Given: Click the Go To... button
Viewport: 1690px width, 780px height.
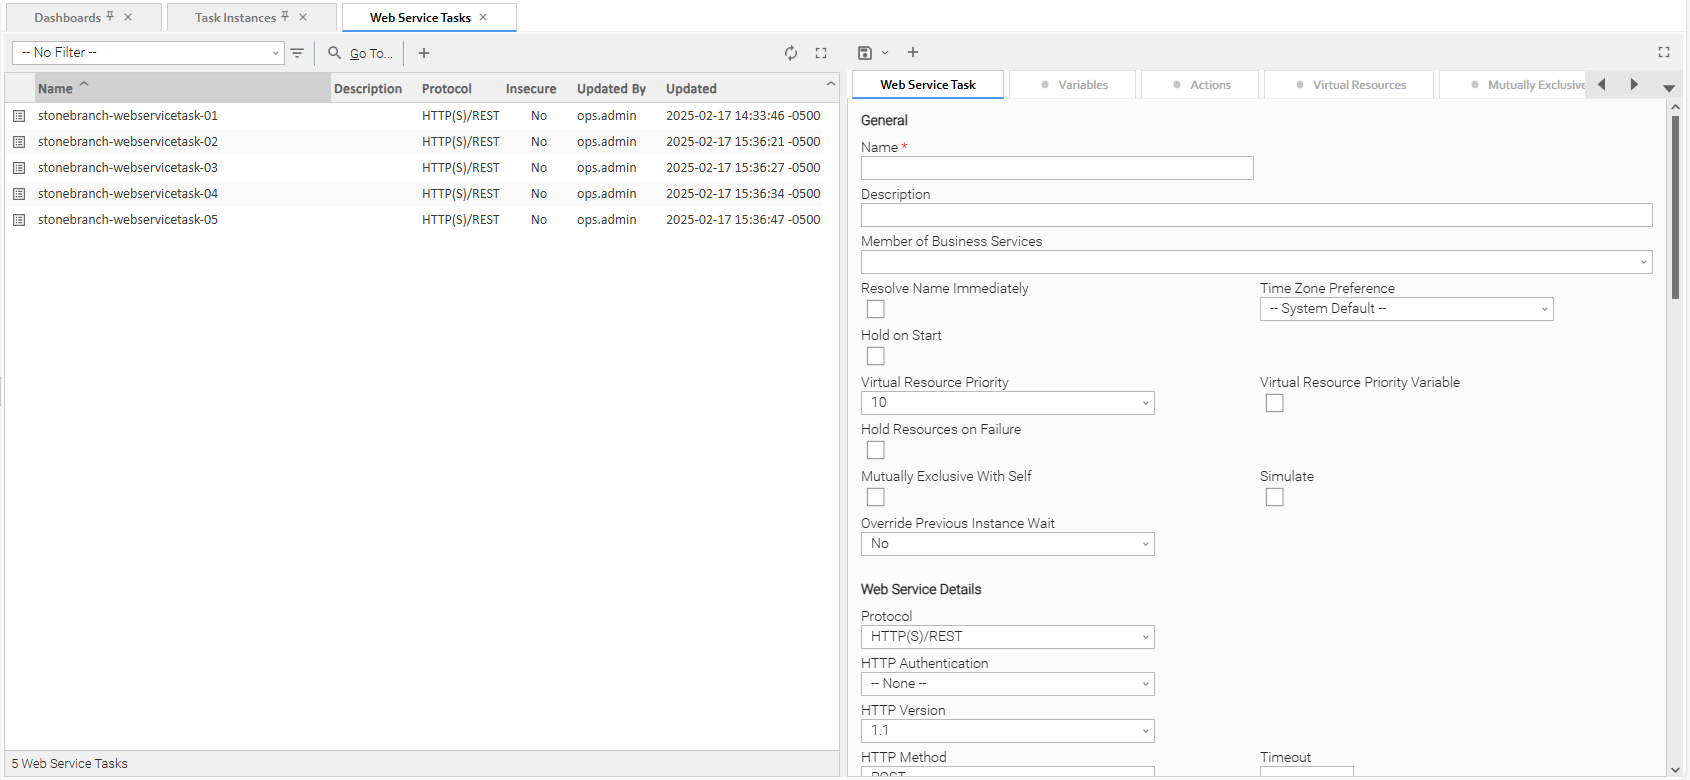Looking at the screenshot, I should (361, 53).
